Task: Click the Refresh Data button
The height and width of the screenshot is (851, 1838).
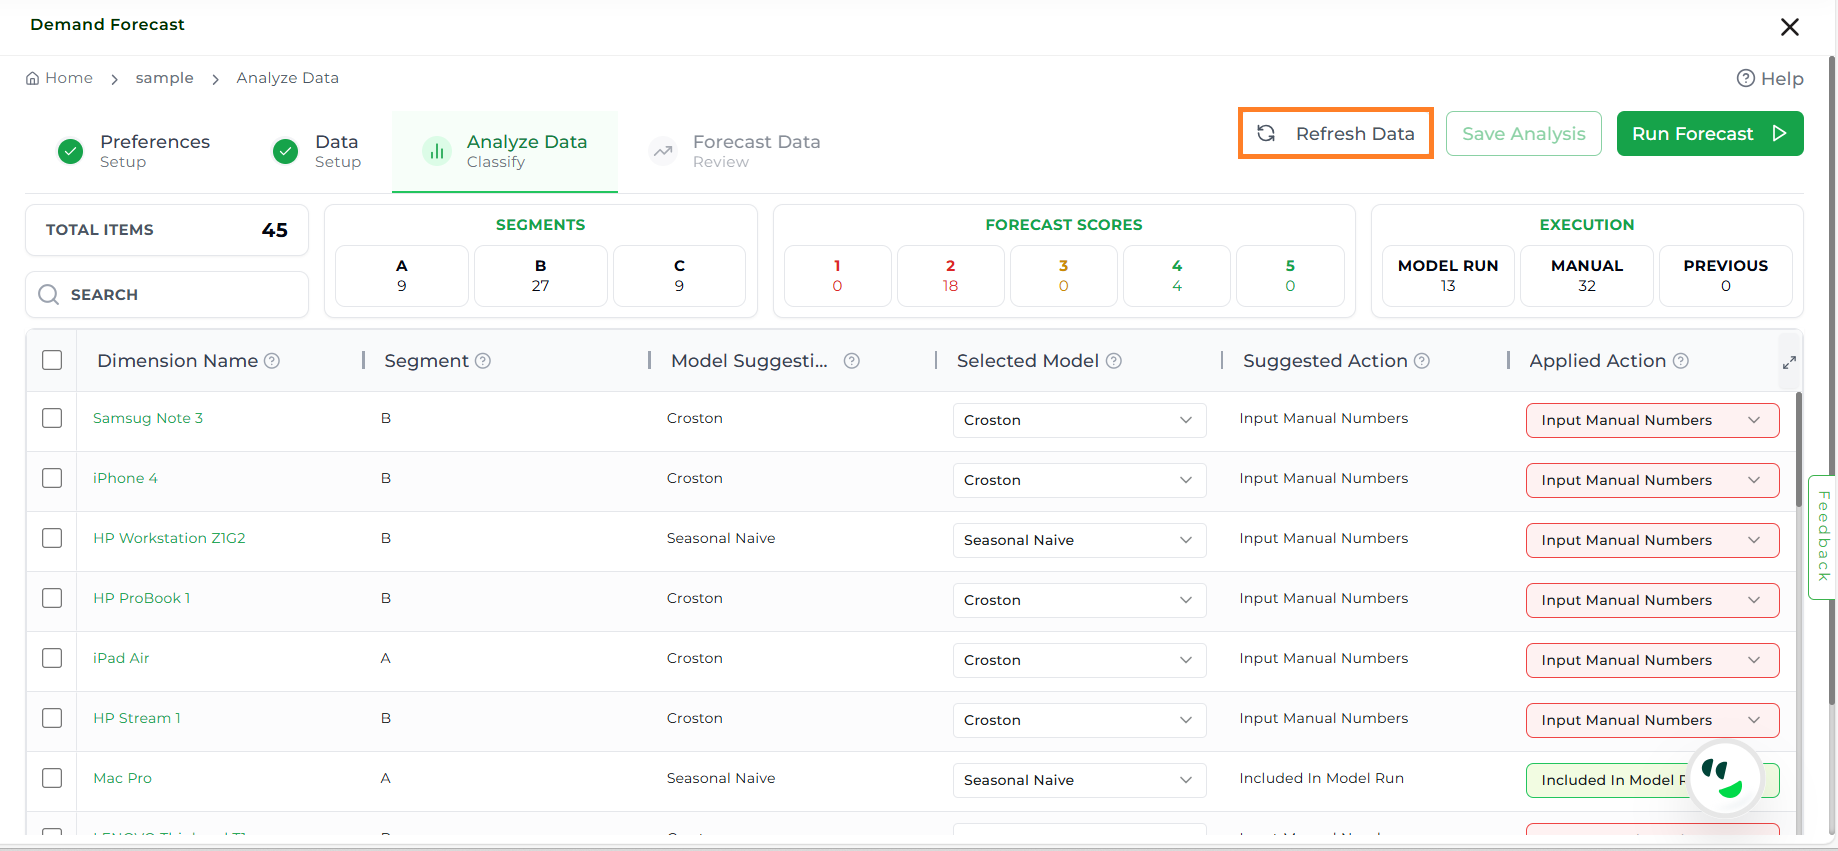Action: point(1335,134)
